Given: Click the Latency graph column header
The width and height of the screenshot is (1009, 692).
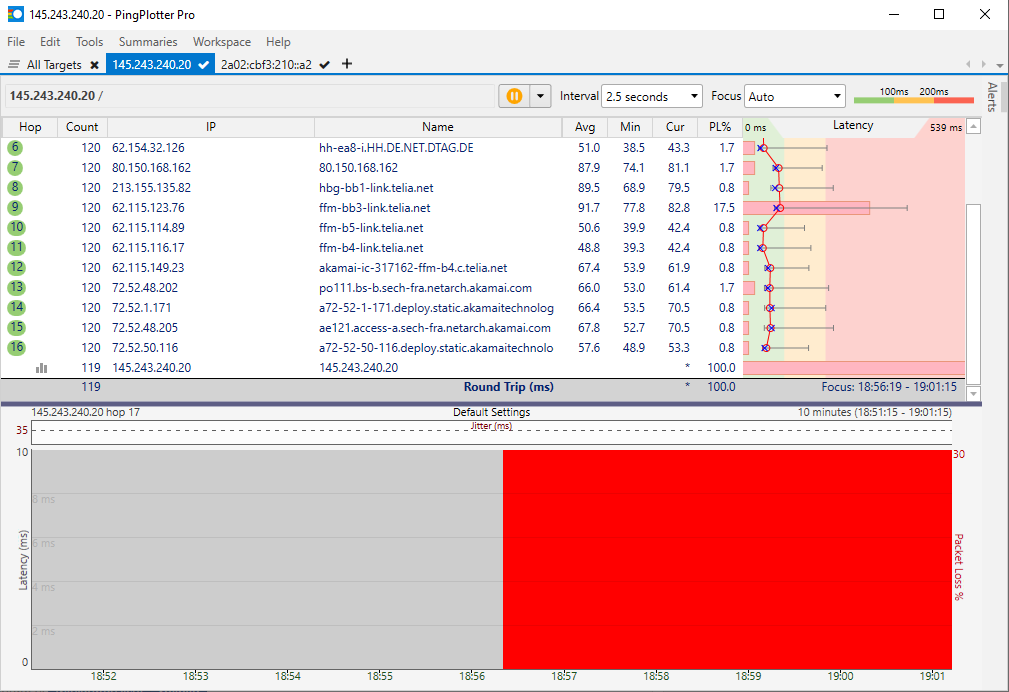Looking at the screenshot, I should tap(853, 126).
